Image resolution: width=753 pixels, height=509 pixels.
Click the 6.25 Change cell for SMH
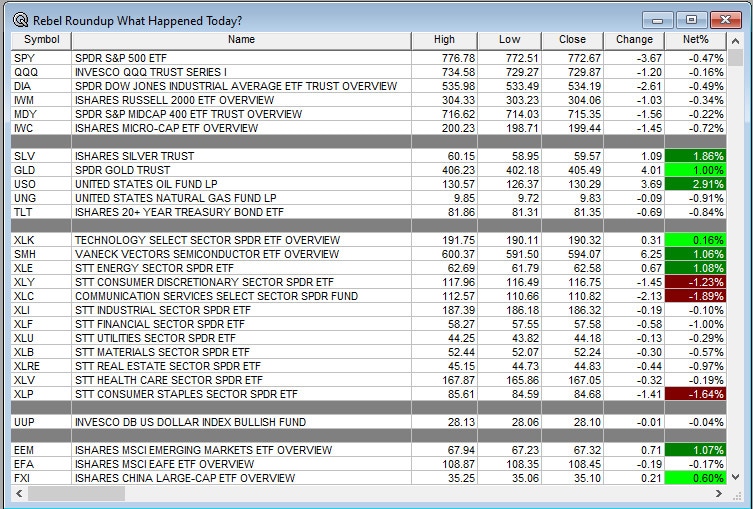coord(634,254)
